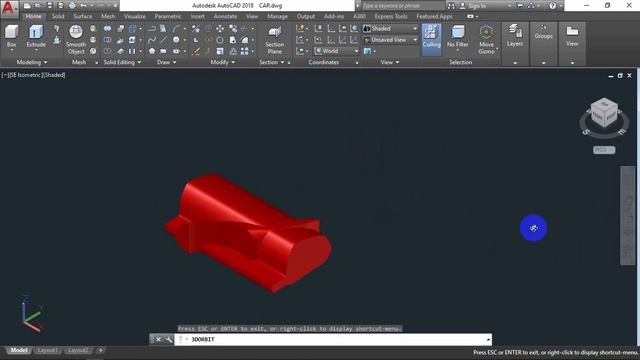The width and height of the screenshot is (640, 360).
Task: Click the ViewCube in the viewport corner
Action: pos(604,113)
